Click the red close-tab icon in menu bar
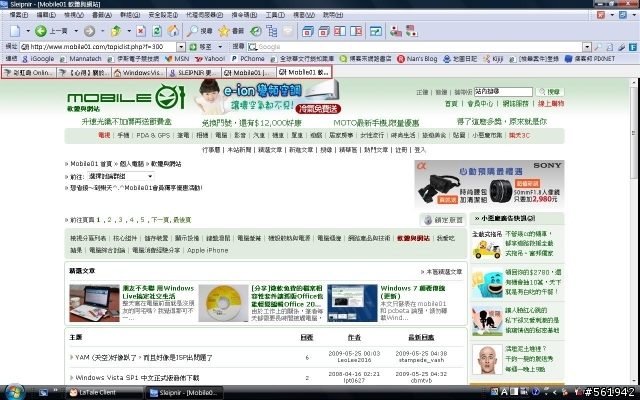Image resolution: width=640 pixels, height=400 pixels. point(601,15)
